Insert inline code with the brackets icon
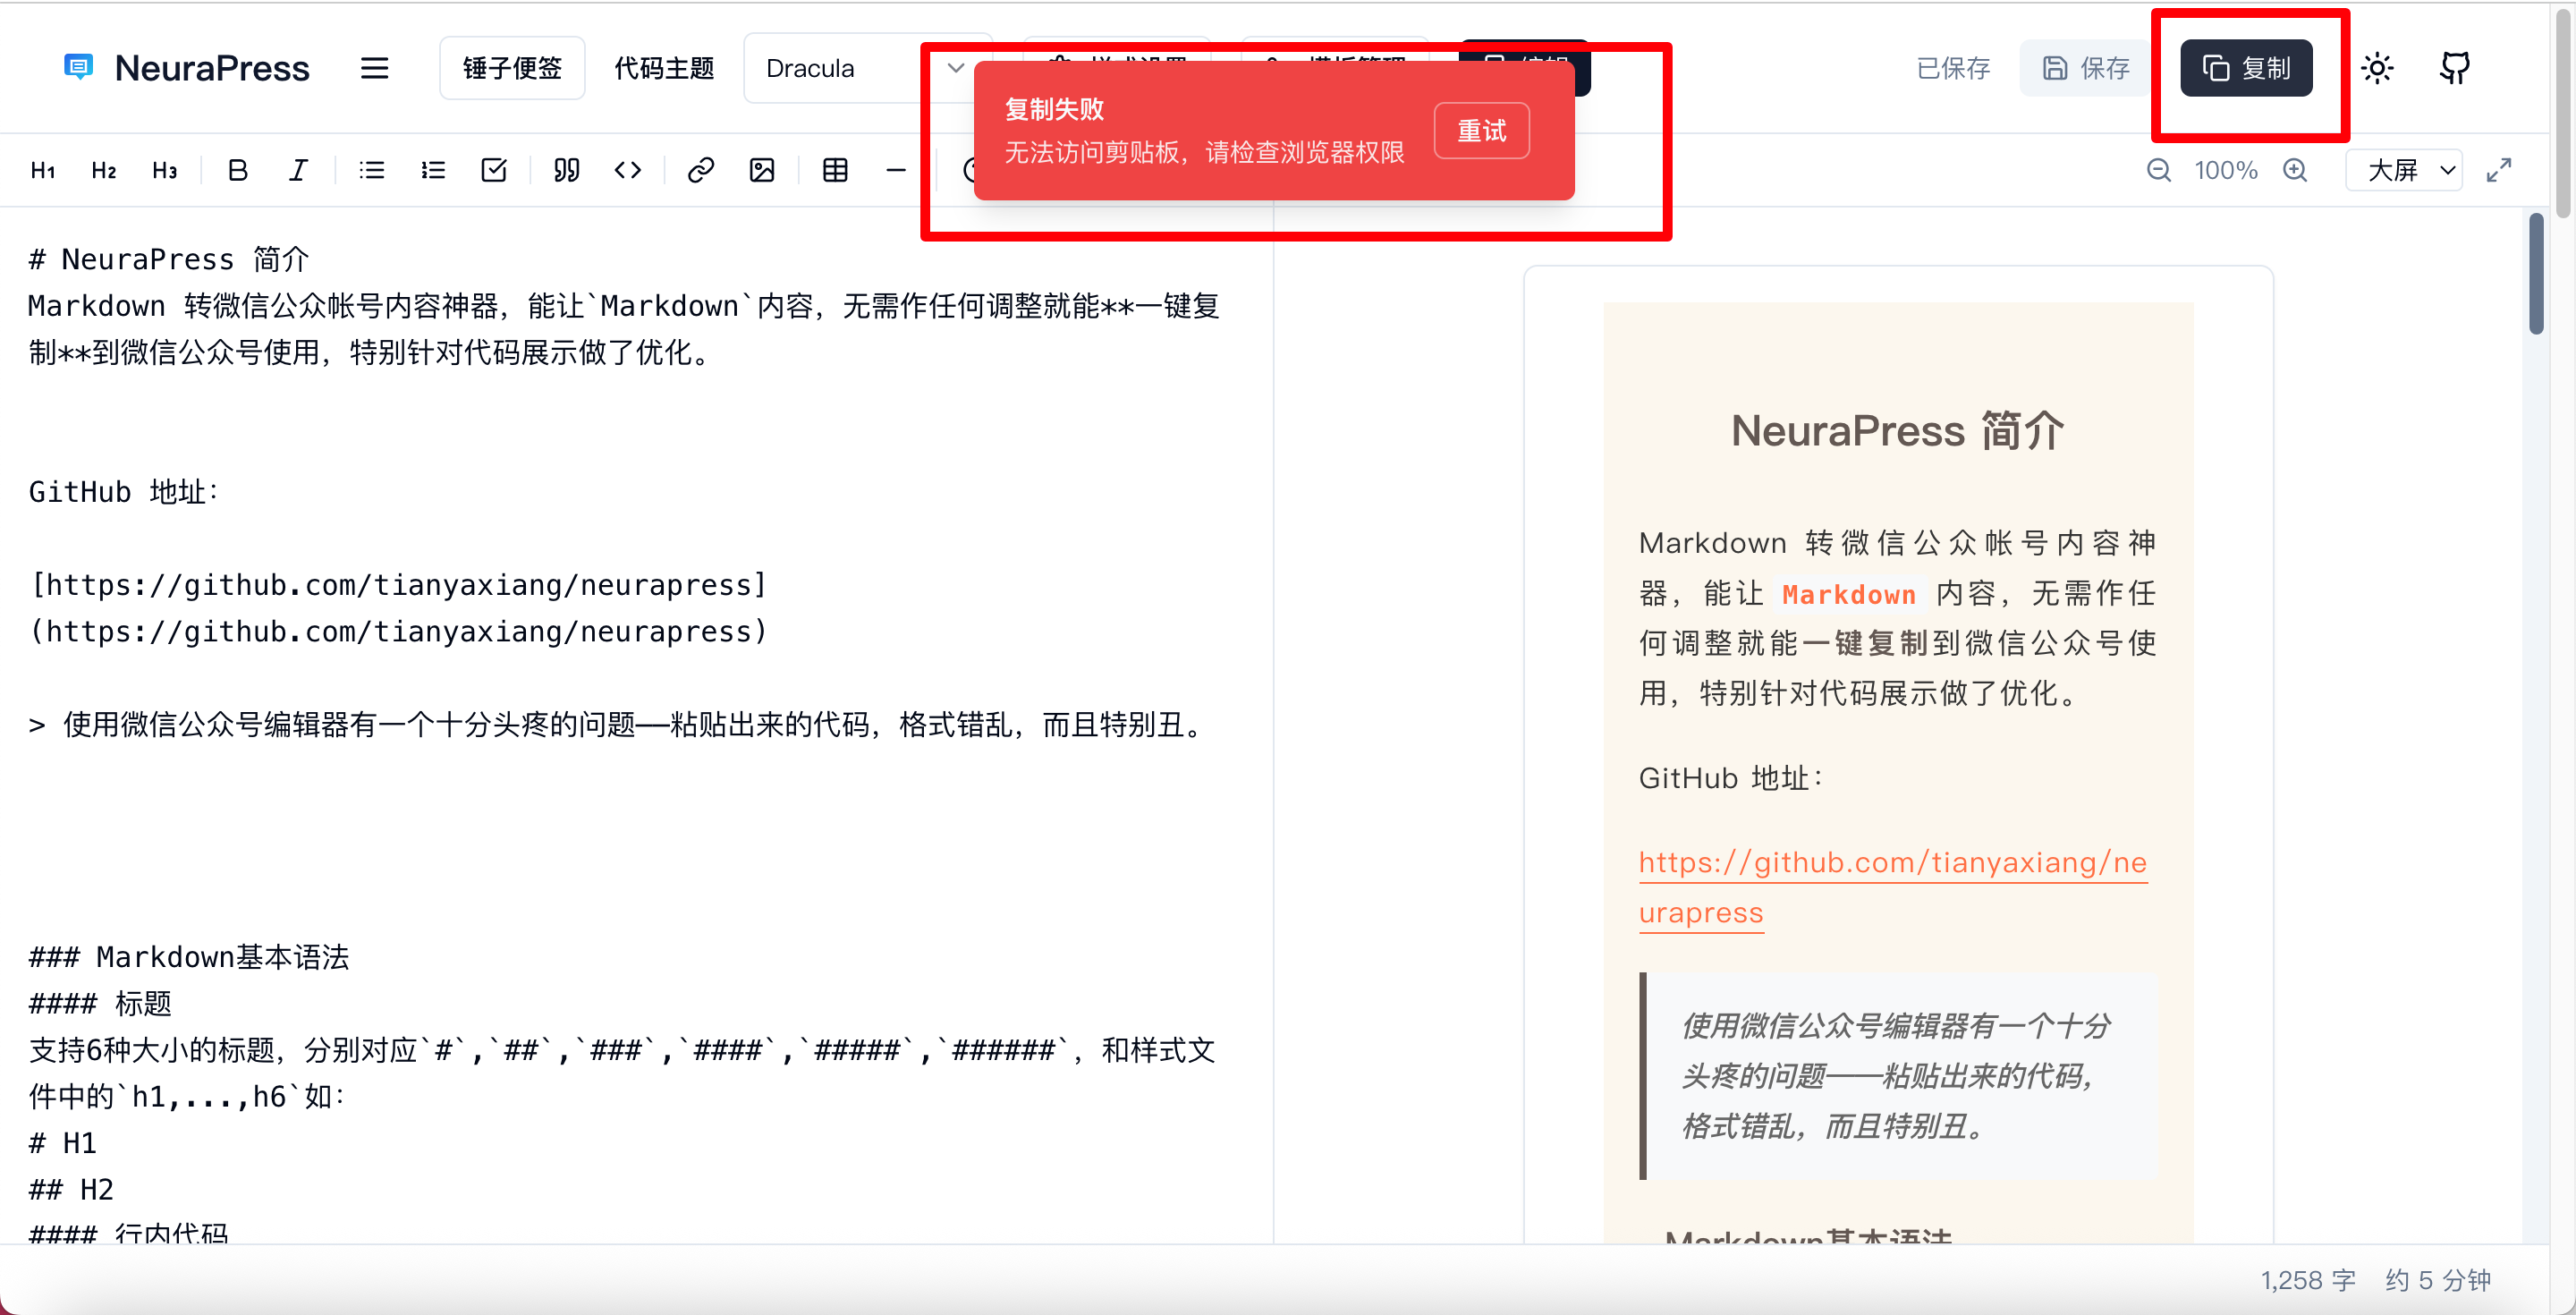 627,170
